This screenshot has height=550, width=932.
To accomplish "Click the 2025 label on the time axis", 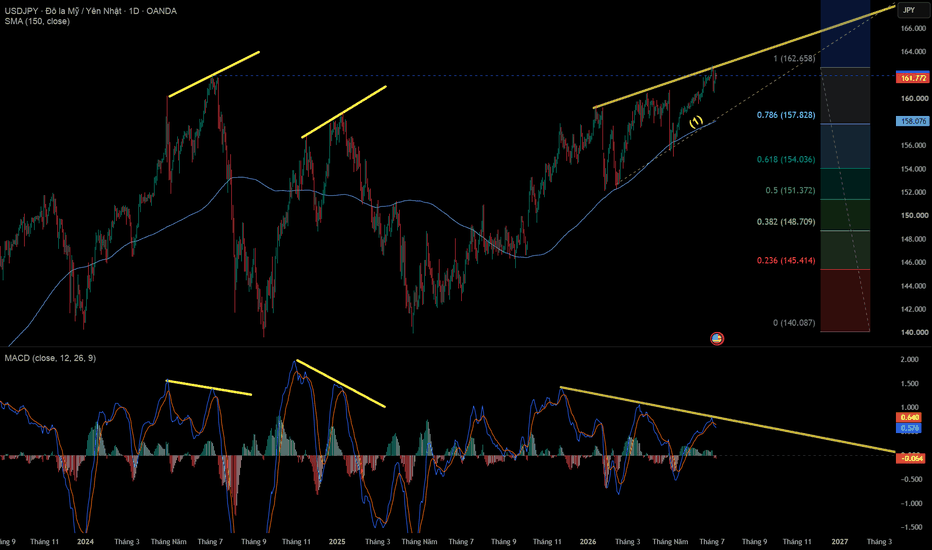I will click(x=337, y=542).
